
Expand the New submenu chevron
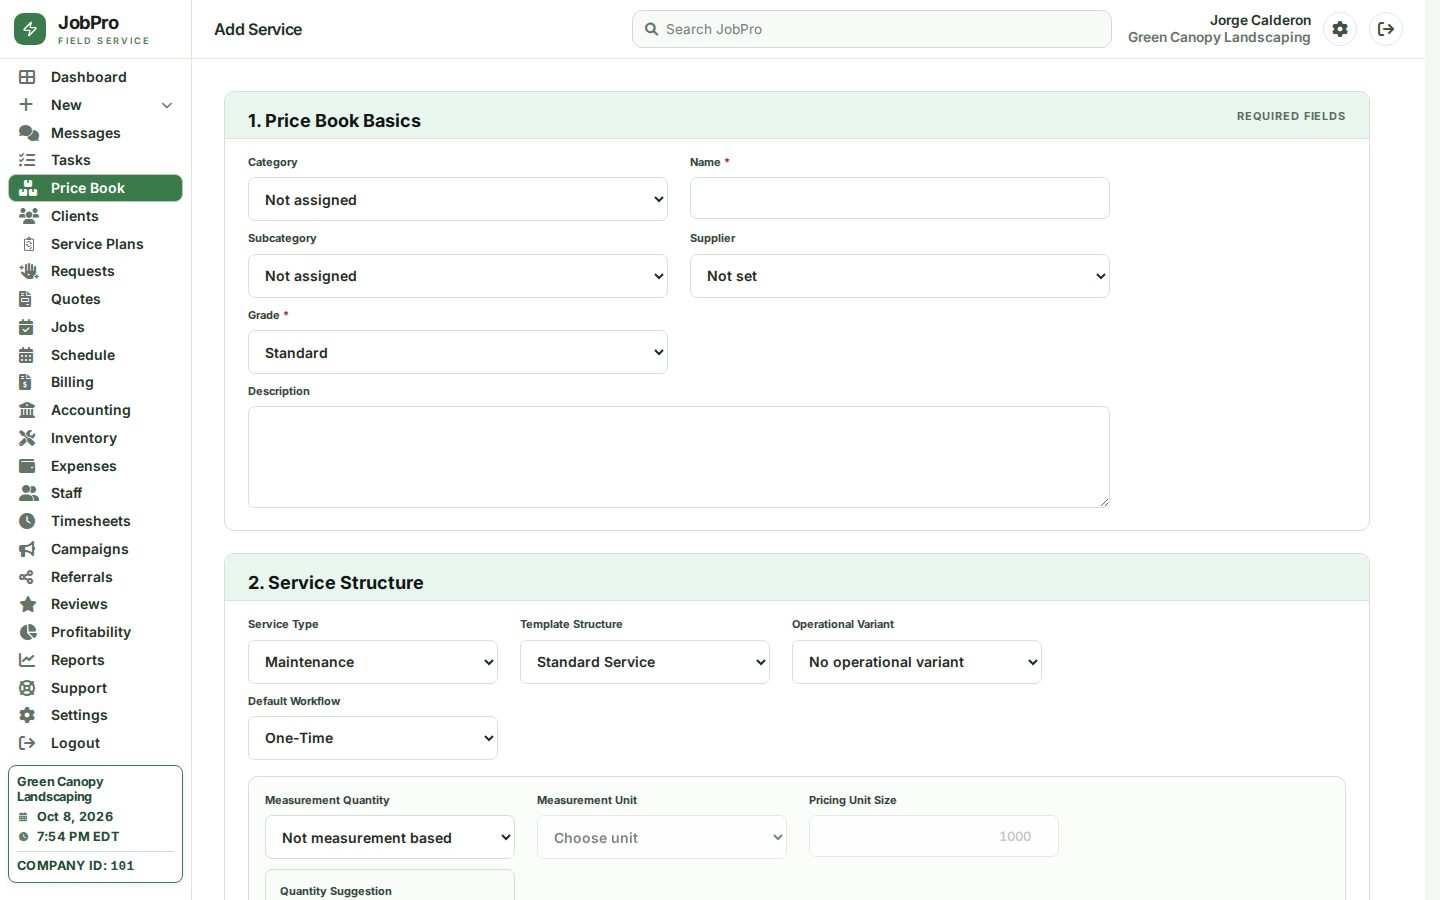click(x=167, y=105)
